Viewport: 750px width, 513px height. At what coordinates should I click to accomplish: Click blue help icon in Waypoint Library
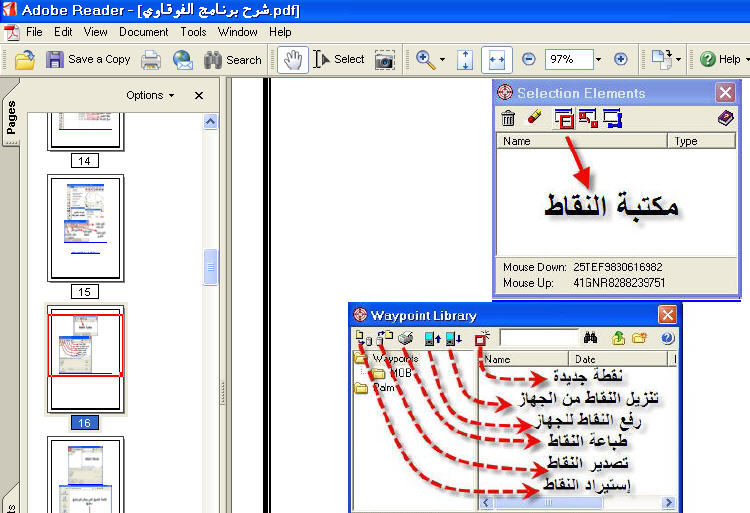tap(667, 338)
